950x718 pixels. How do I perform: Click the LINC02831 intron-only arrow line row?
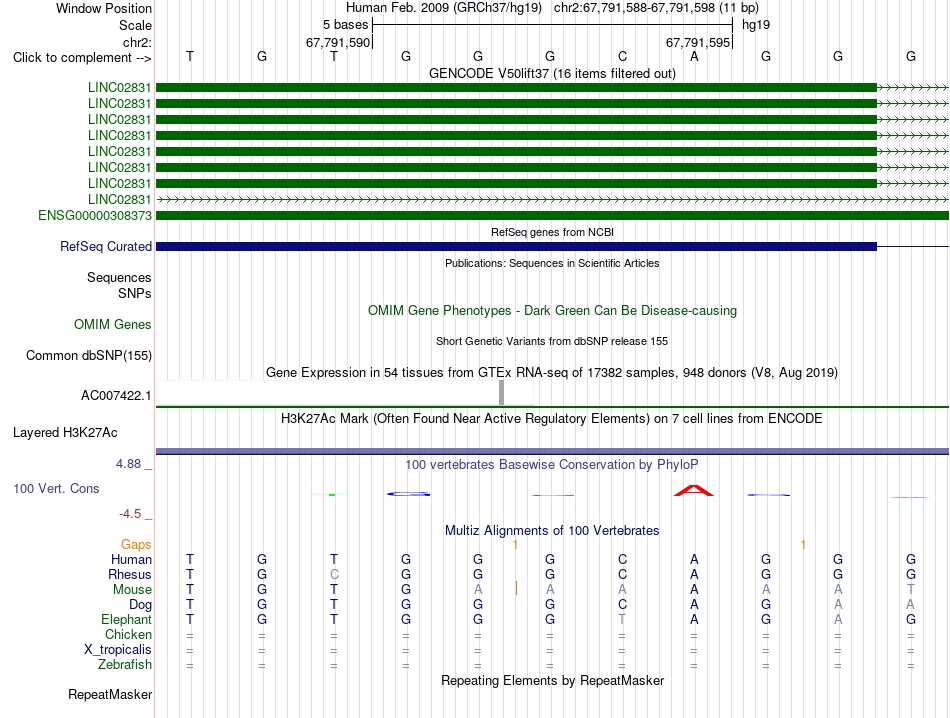pyautogui.click(x=552, y=199)
